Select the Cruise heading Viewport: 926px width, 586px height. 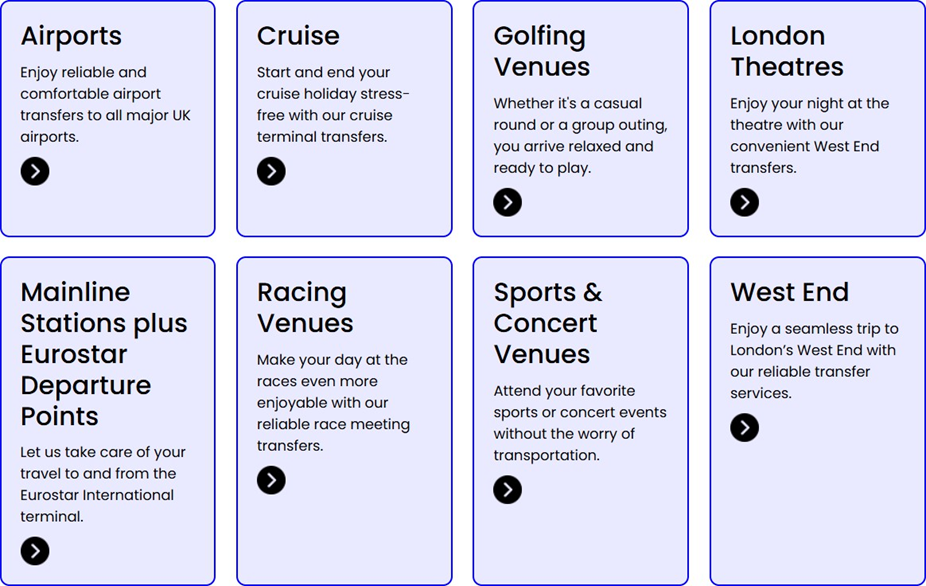coord(298,36)
